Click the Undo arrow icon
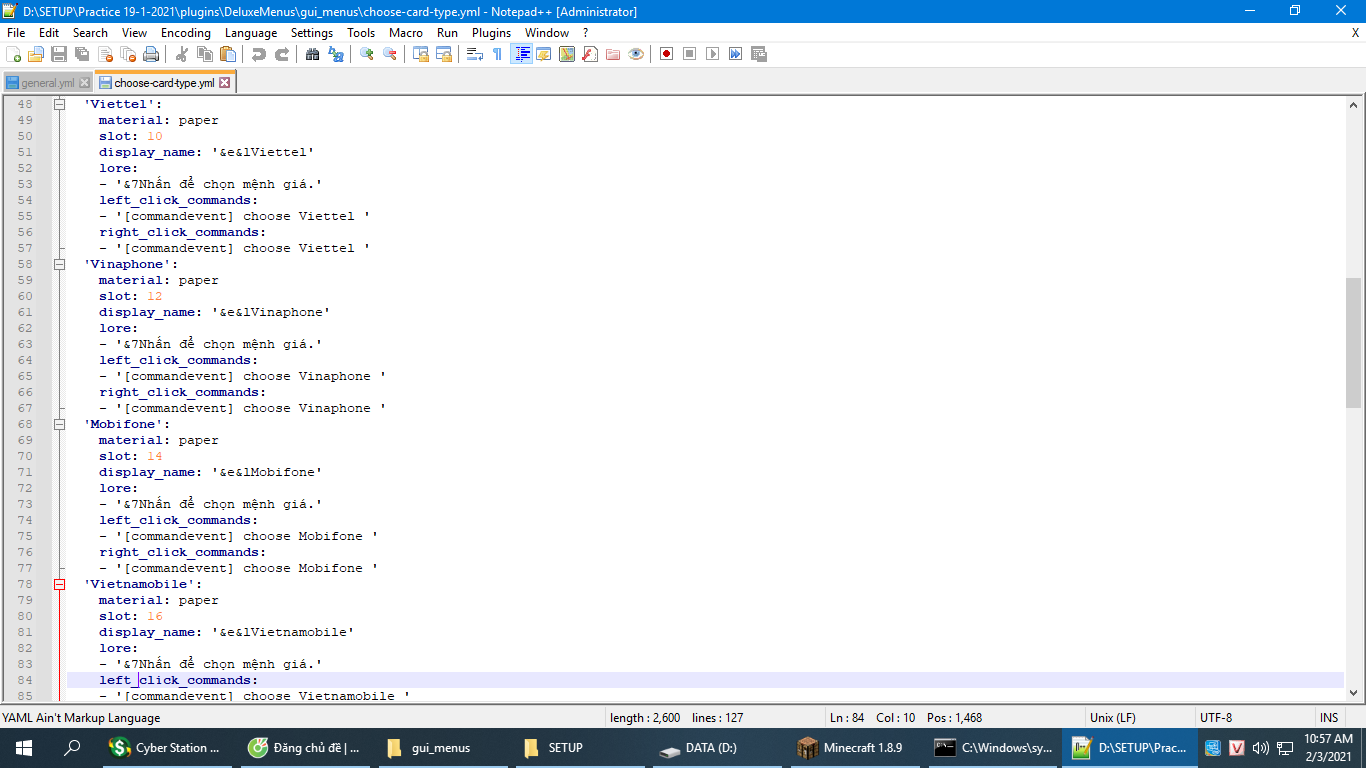Screen dimensions: 1366x768 coord(259,54)
